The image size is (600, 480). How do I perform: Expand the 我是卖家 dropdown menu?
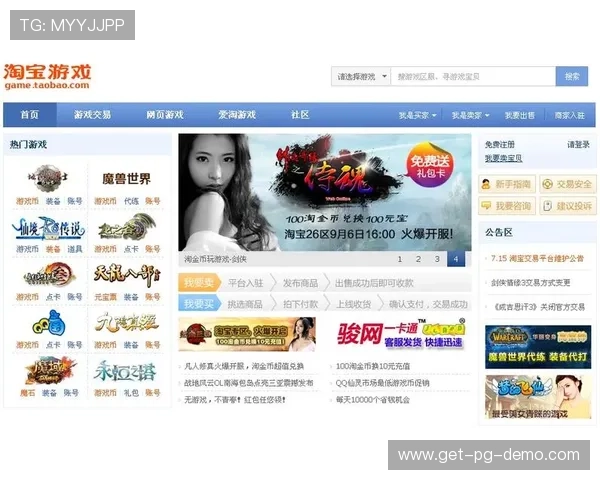[470, 115]
